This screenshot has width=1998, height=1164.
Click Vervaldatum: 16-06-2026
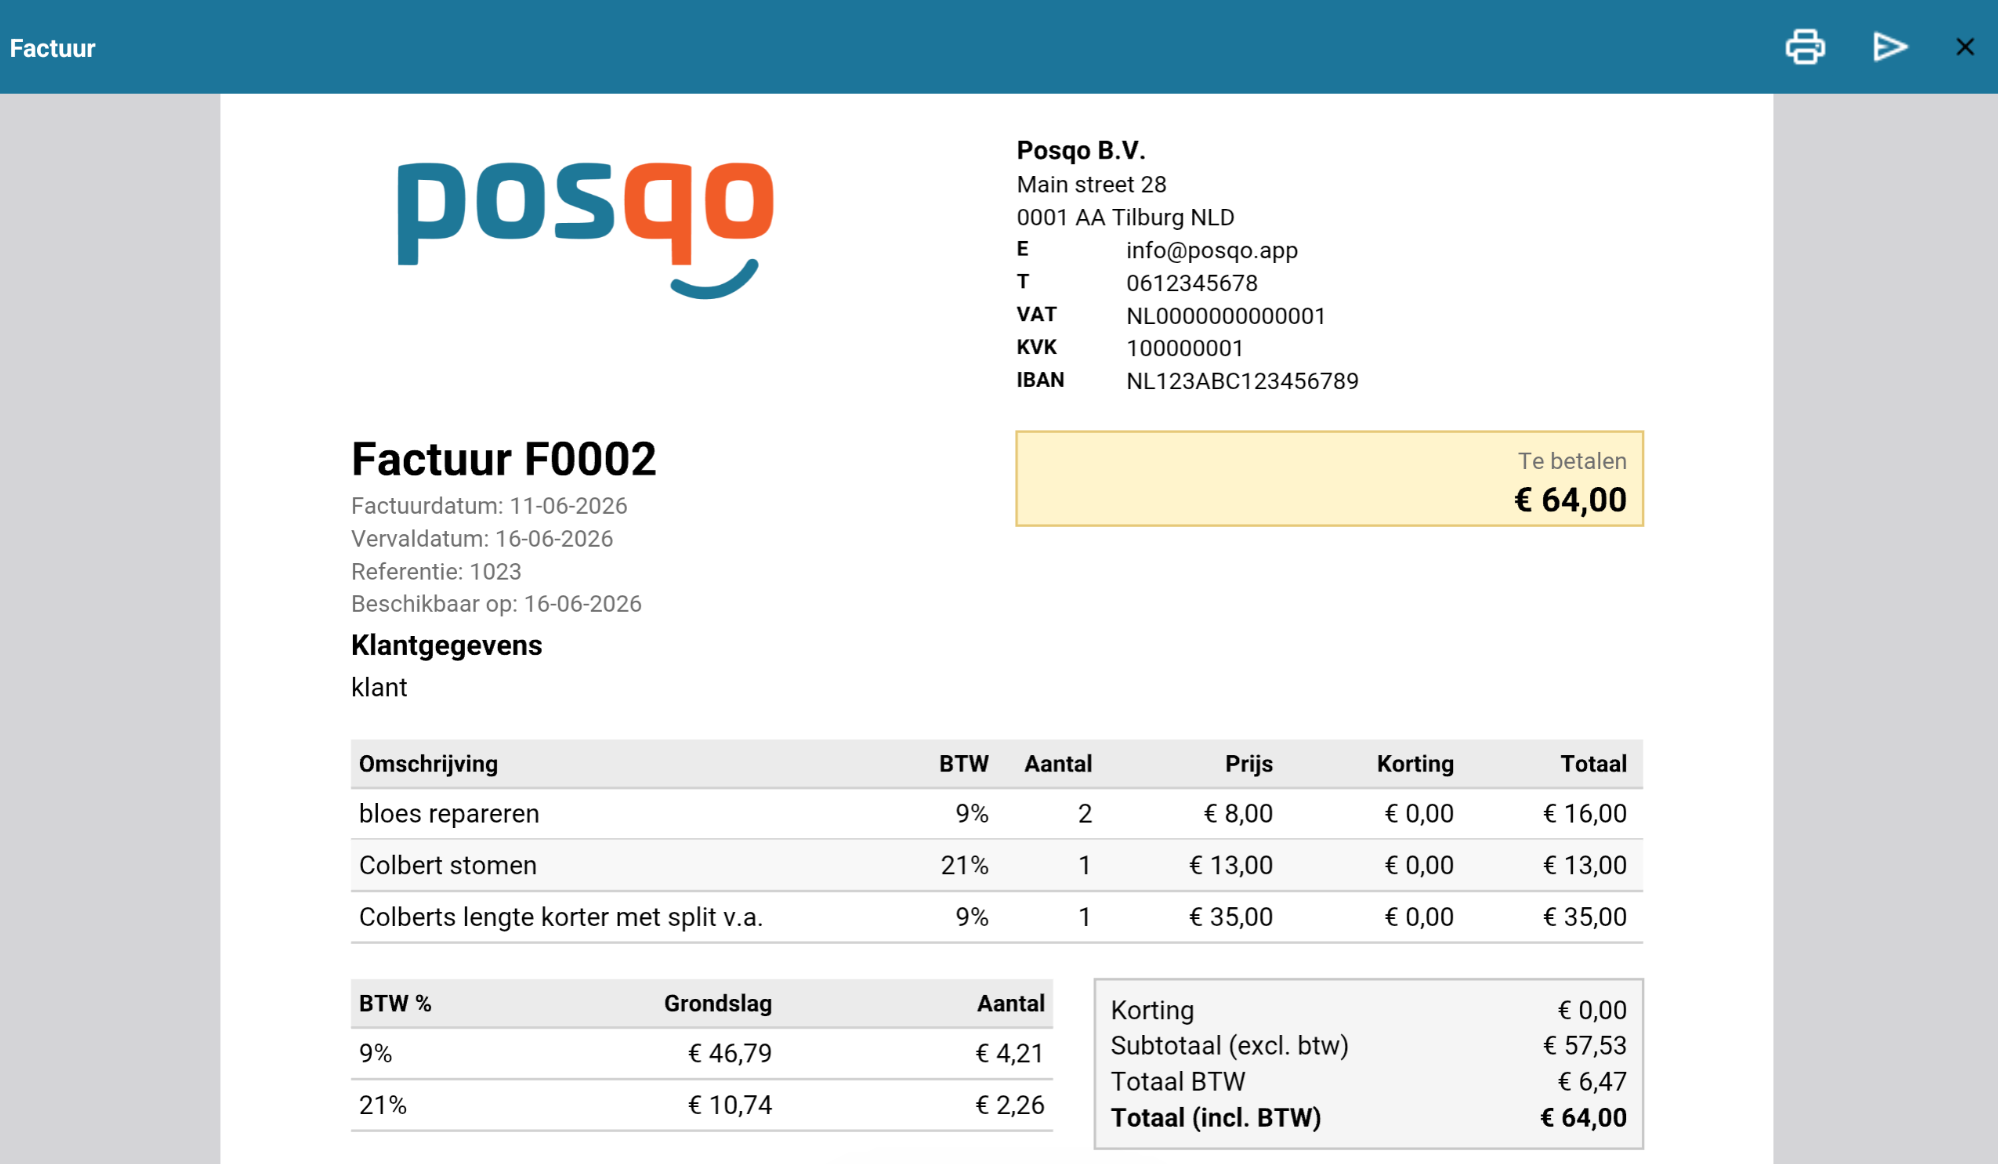[x=482, y=539]
